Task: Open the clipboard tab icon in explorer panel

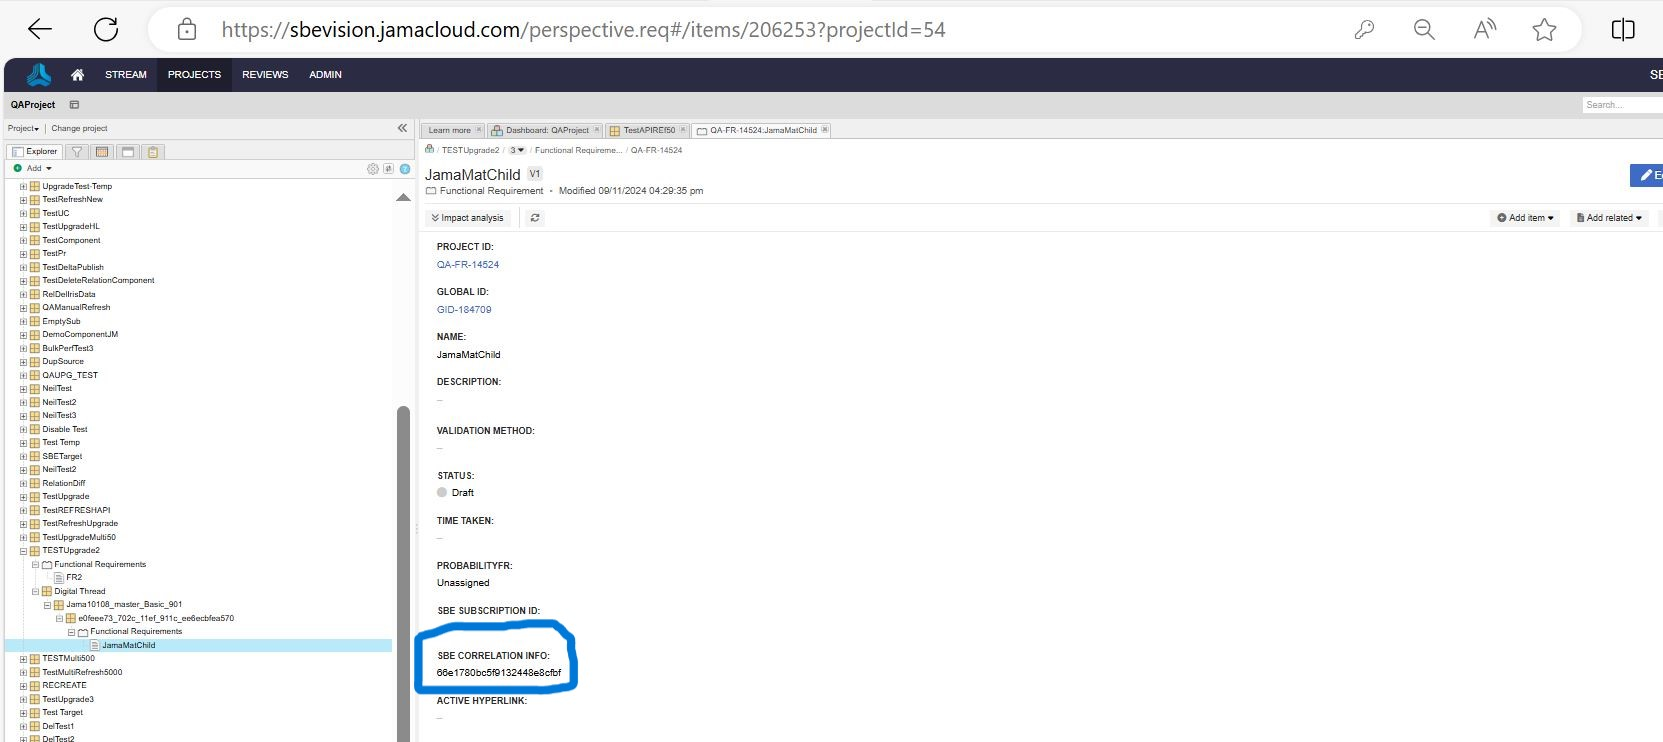Action: 152,152
